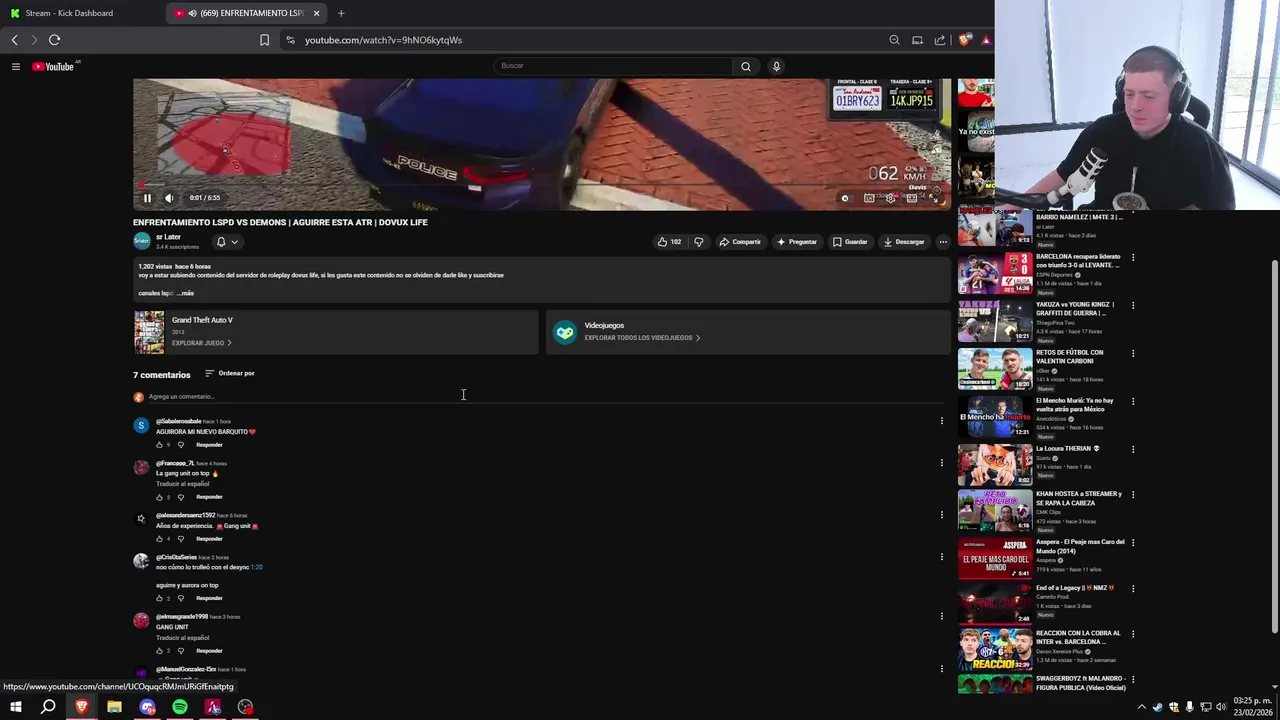
Task: Click the search magnifier button
Action: tap(745, 66)
